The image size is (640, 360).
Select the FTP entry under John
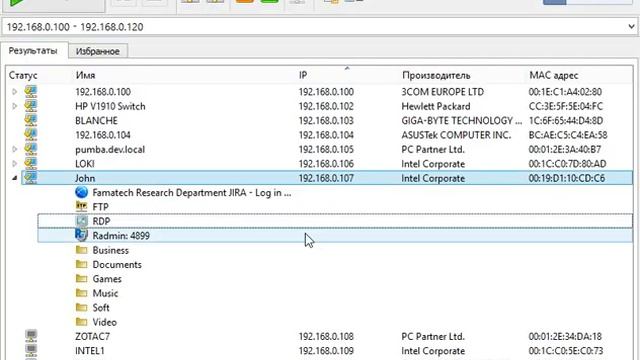pos(100,207)
